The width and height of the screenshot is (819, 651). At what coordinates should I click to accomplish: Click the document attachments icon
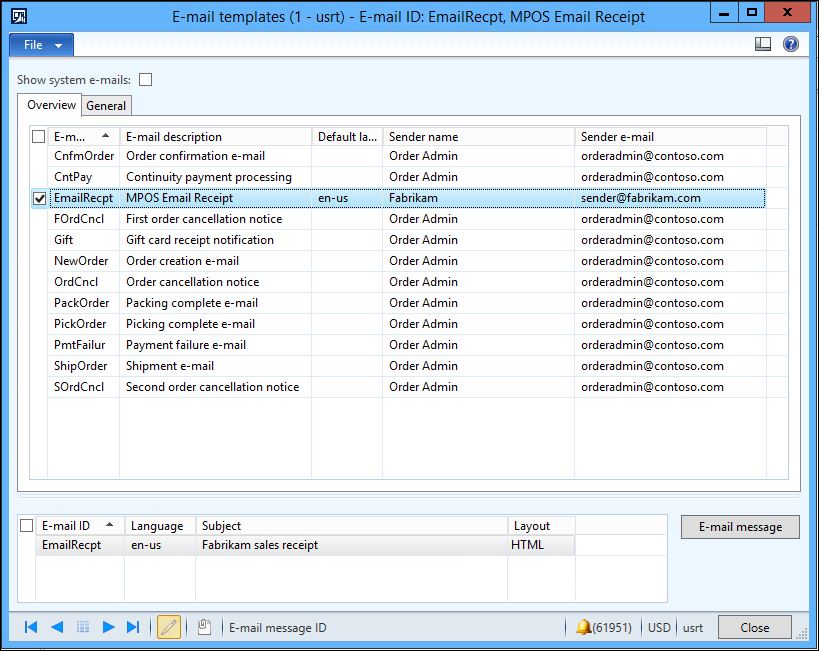coord(203,627)
